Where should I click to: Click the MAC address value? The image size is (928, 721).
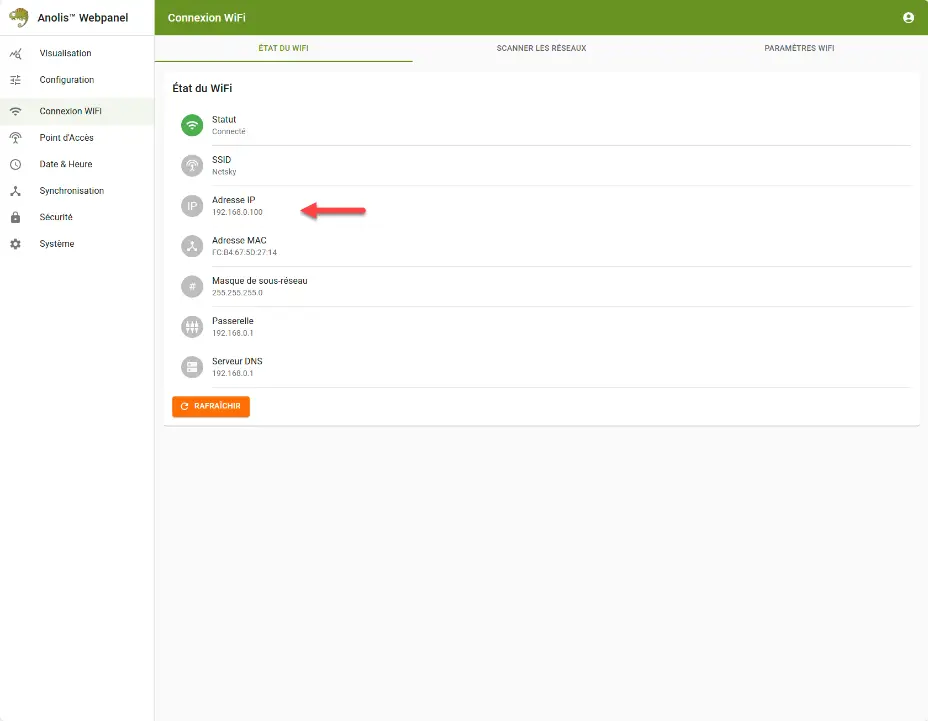(244, 253)
